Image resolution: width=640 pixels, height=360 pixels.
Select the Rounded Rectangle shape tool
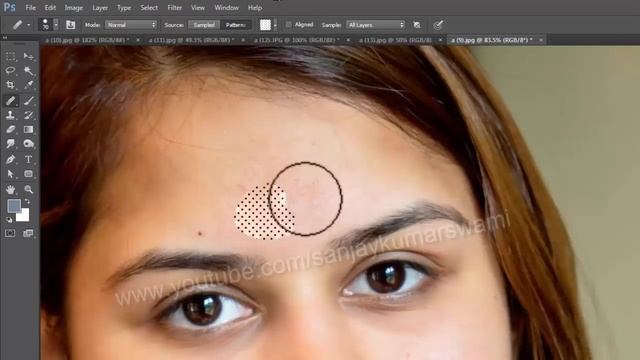(28, 174)
